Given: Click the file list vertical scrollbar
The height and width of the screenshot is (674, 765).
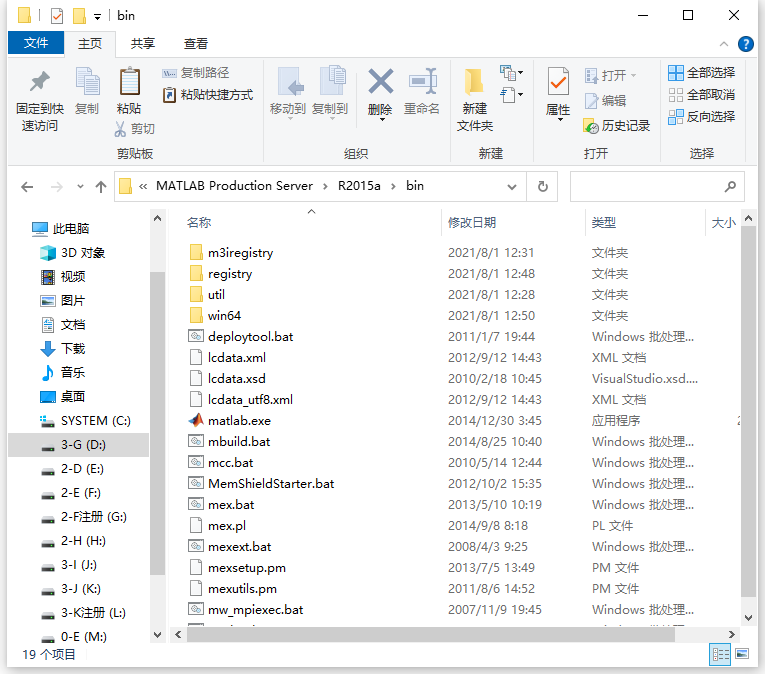Looking at the screenshot, I should point(748,412).
